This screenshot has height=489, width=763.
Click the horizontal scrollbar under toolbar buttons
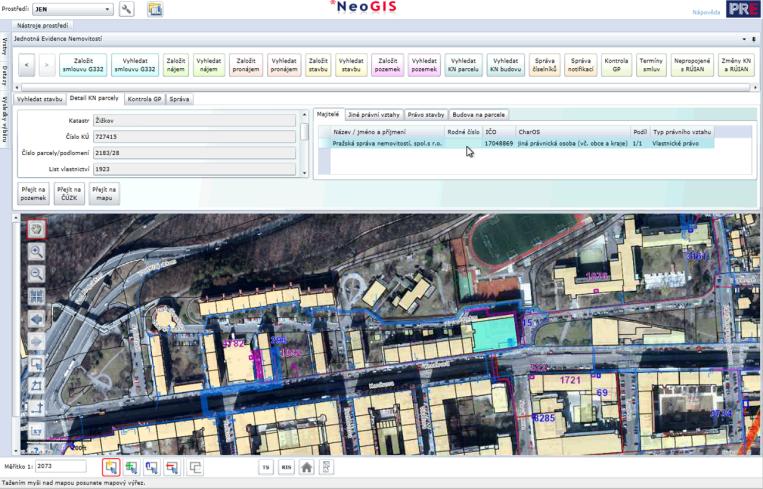[386, 87]
